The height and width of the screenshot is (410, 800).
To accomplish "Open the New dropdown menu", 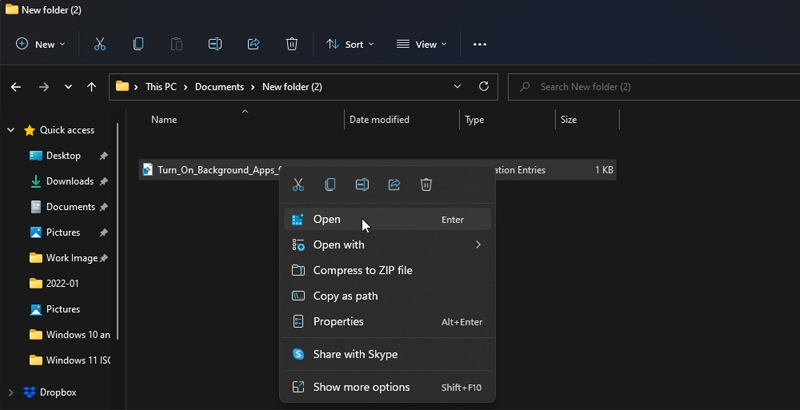I will point(40,44).
